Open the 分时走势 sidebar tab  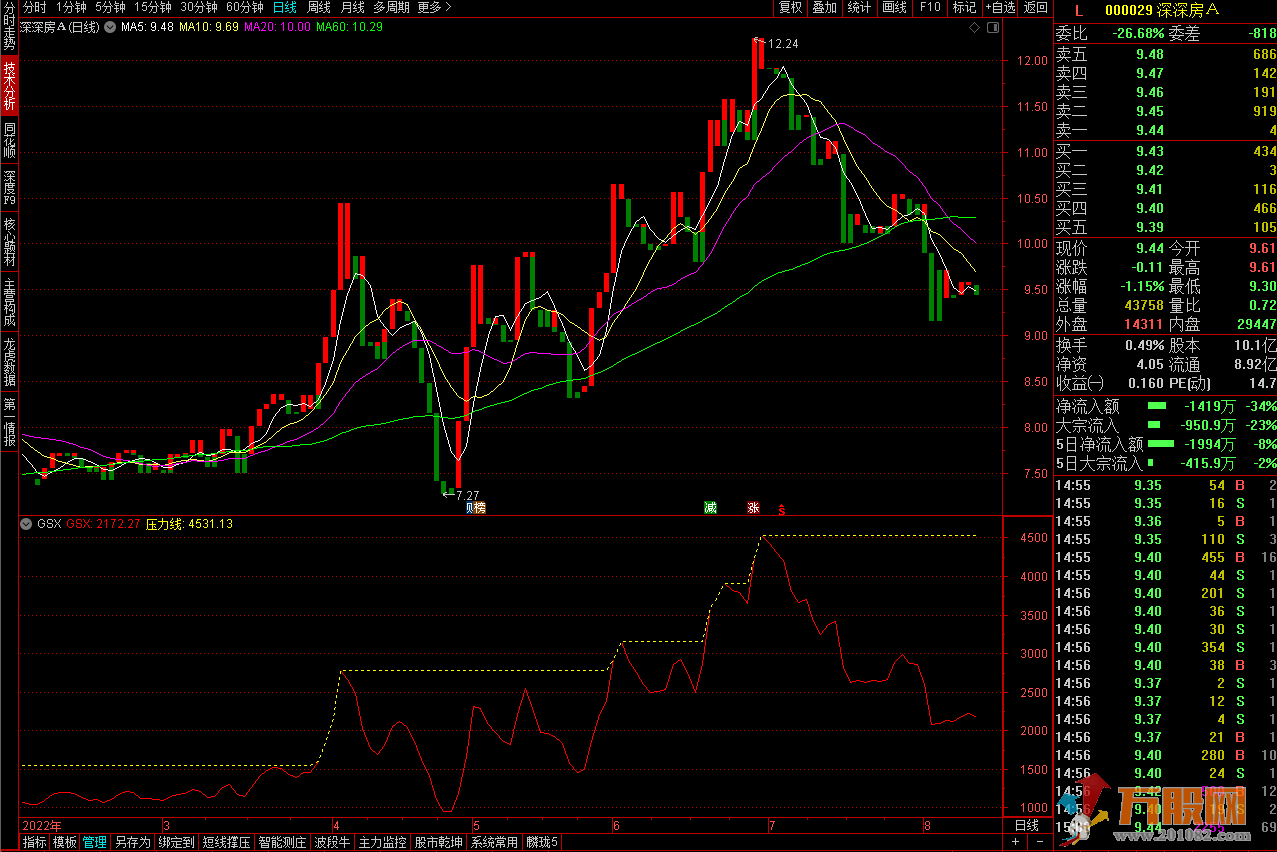coord(9,27)
